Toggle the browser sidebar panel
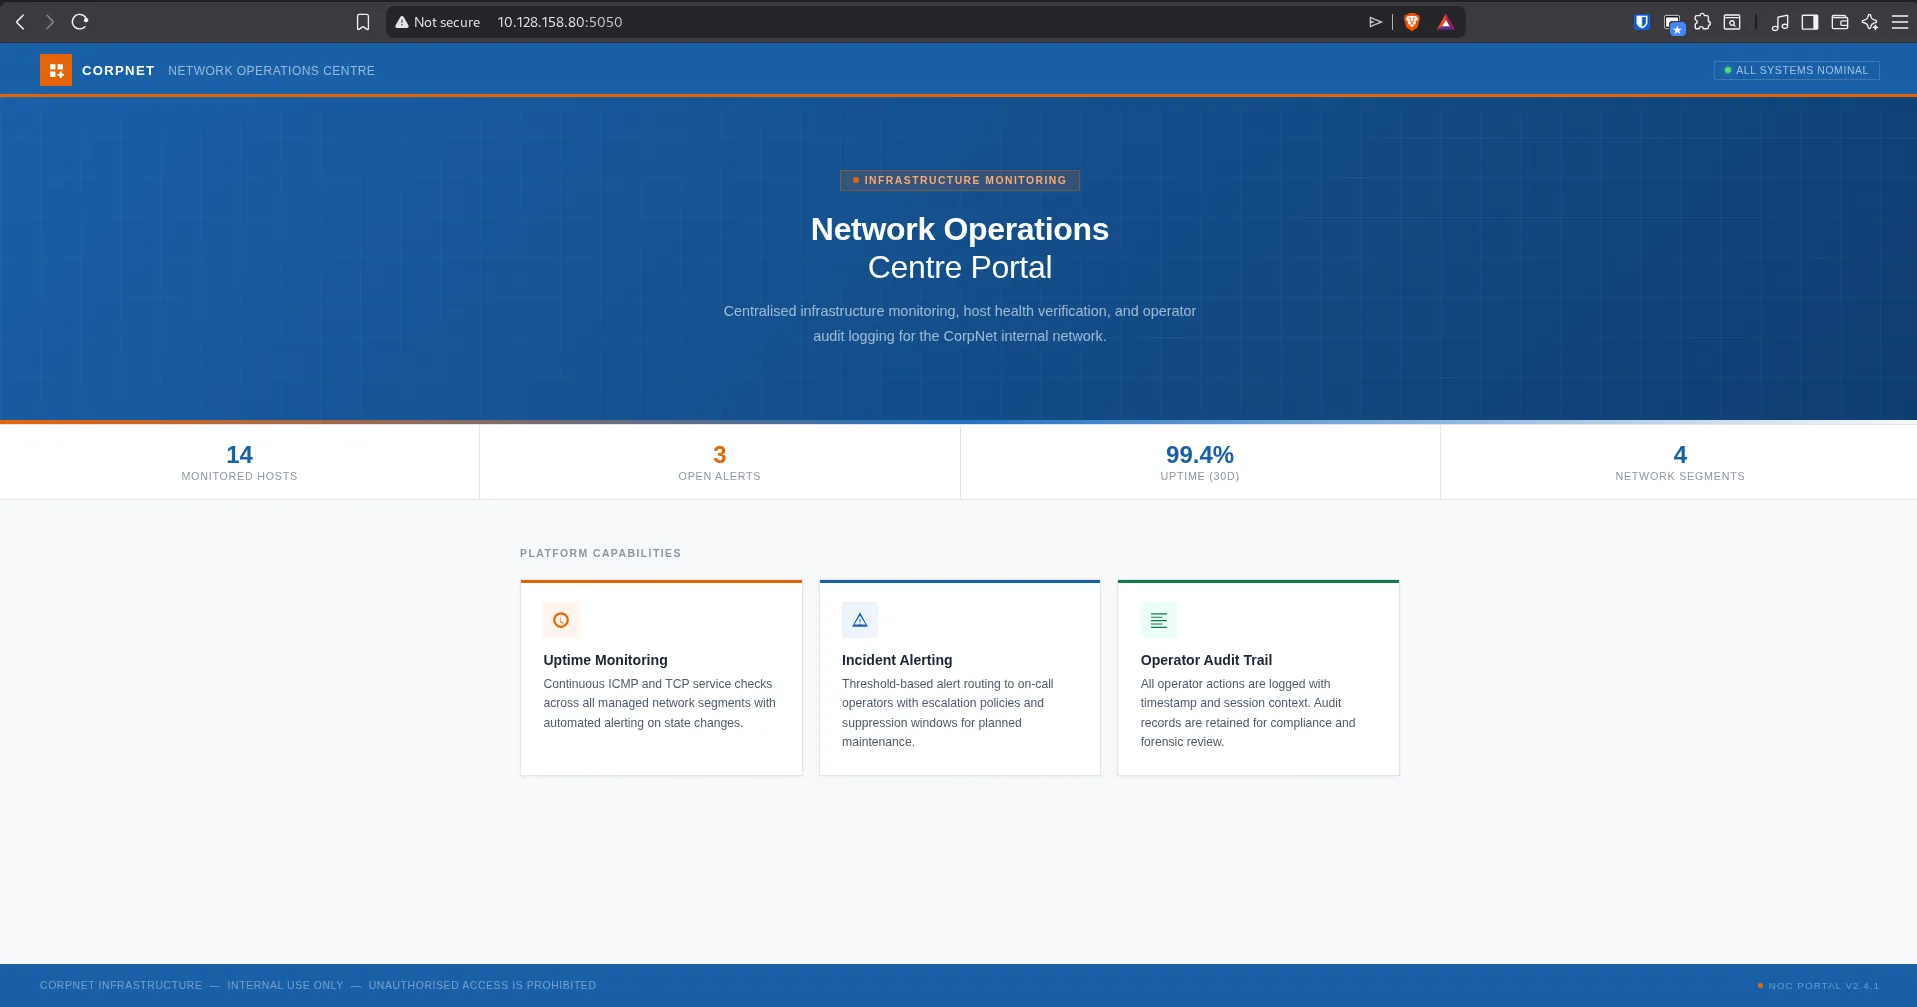 (x=1810, y=22)
